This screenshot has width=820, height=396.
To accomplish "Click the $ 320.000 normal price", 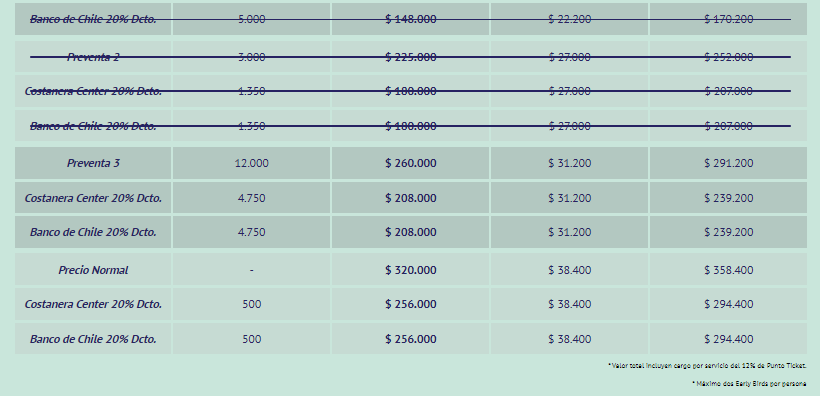I will [x=411, y=270].
